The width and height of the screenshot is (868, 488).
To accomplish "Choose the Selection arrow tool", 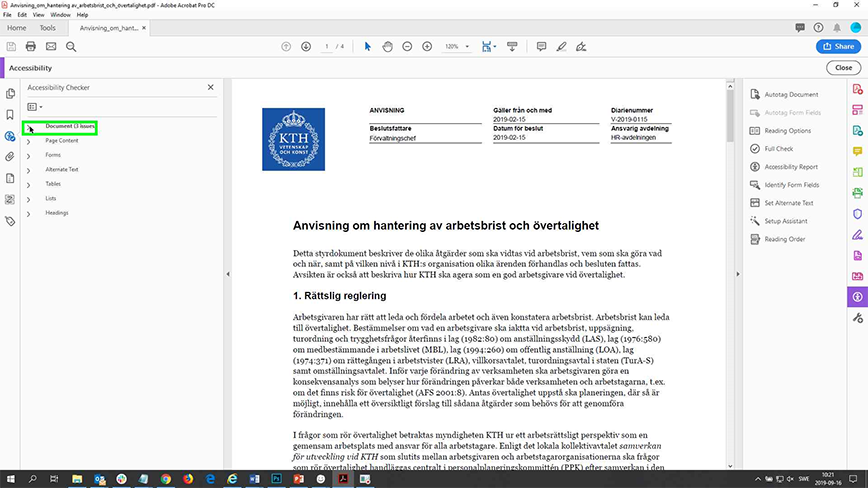I will click(x=368, y=46).
